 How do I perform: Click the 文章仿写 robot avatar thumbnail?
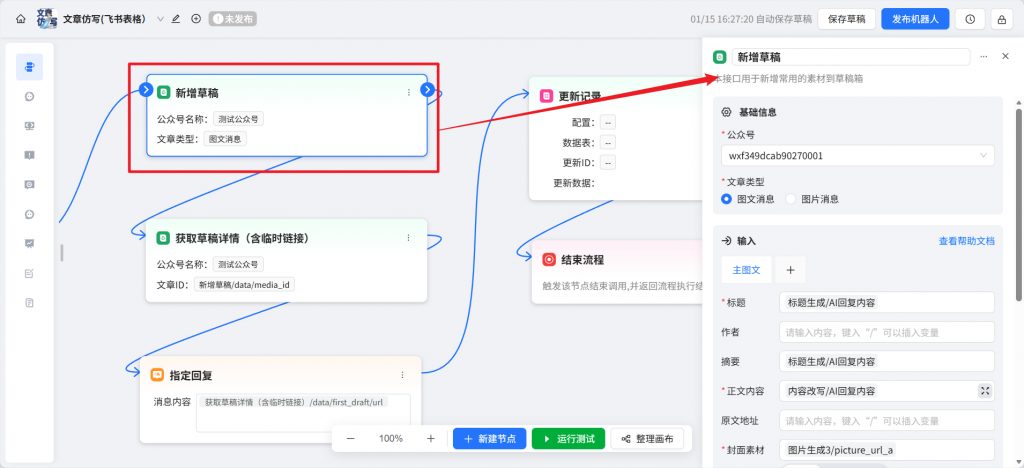[x=46, y=18]
